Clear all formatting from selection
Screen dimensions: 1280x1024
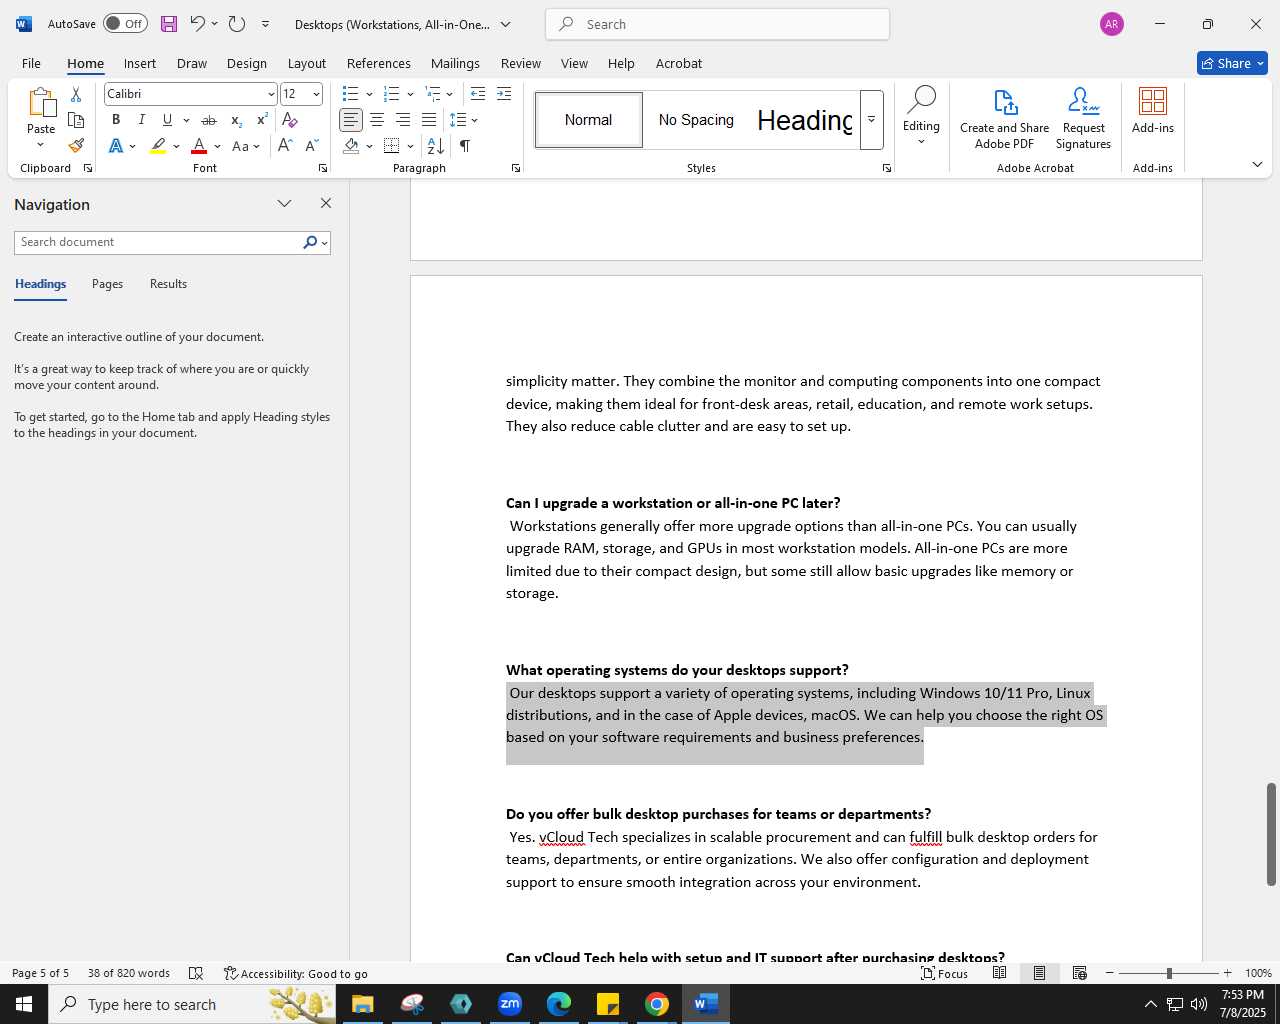[290, 120]
